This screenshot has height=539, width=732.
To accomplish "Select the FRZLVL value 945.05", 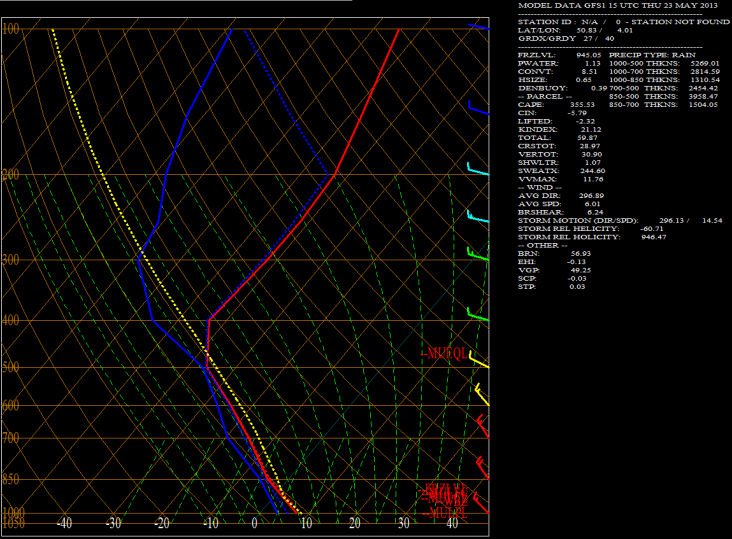I will tap(589, 55).
